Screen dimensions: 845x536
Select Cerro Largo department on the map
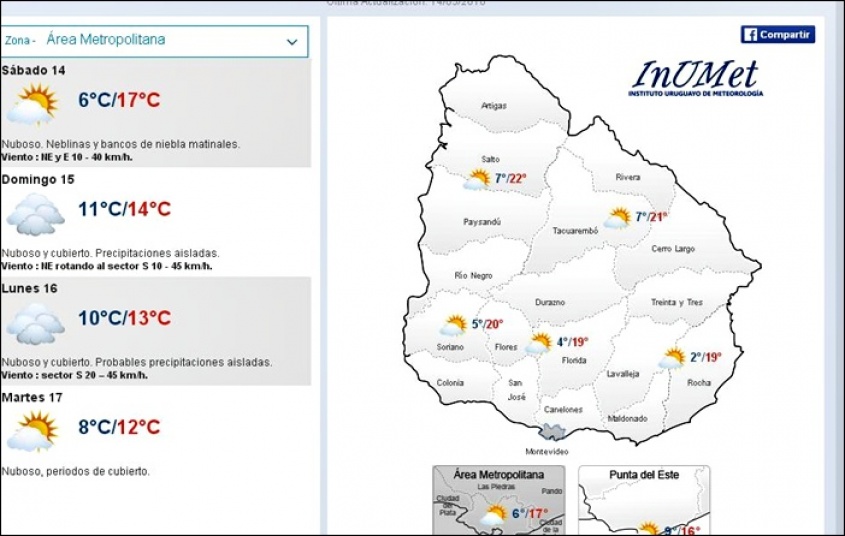point(672,249)
